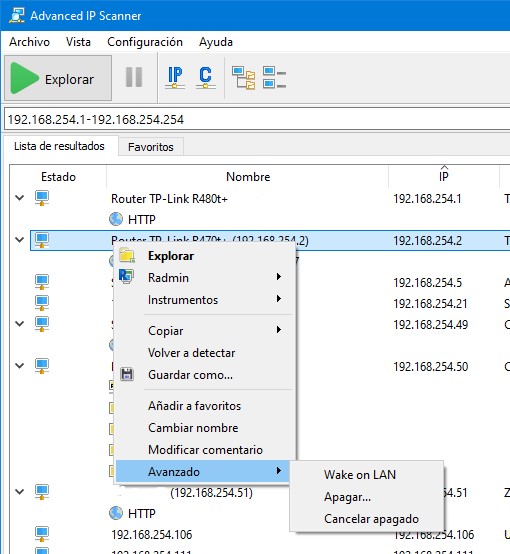Collapse the 192.168.254.51 row chevron
The image size is (510, 554).
[20, 491]
